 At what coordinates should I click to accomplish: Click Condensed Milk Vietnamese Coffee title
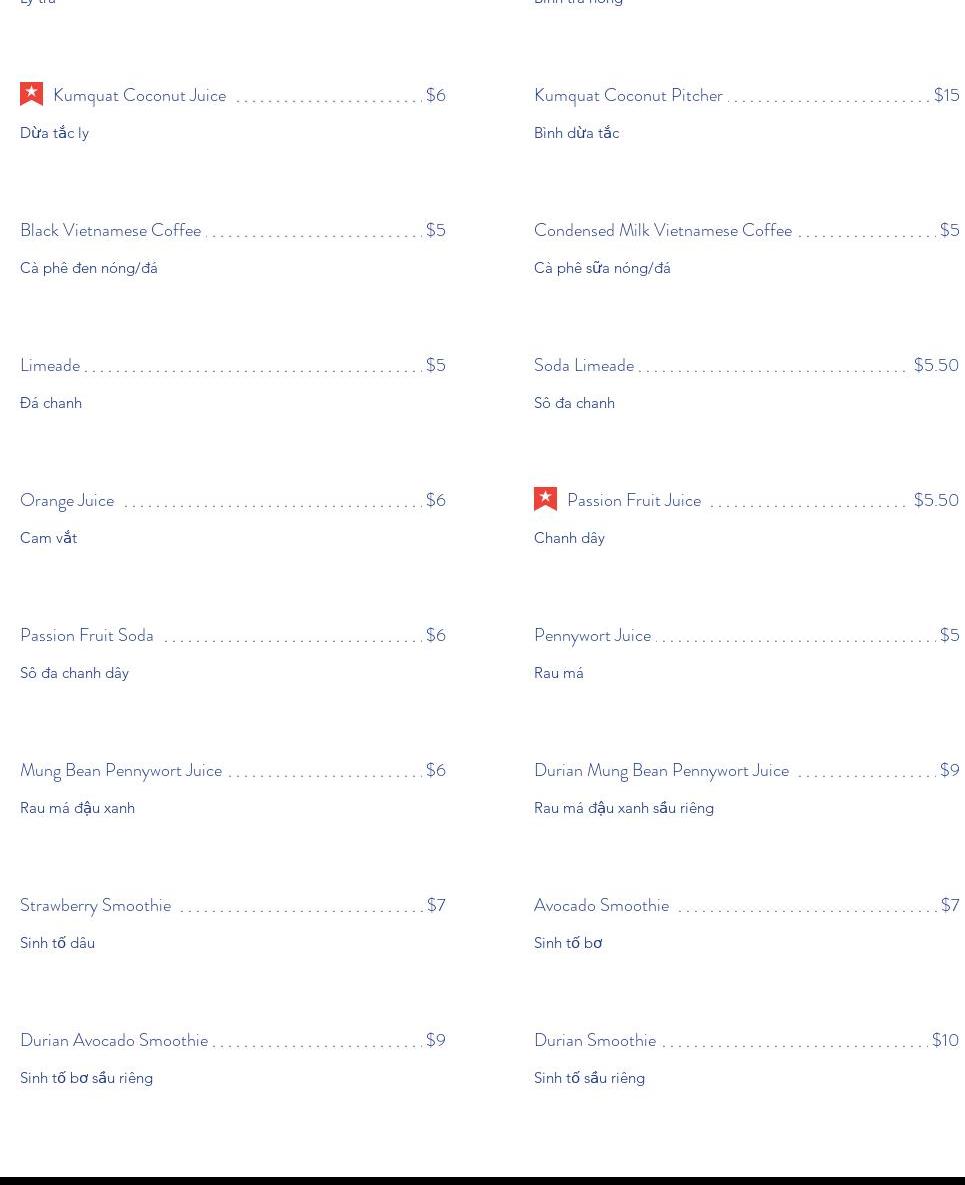point(662,230)
